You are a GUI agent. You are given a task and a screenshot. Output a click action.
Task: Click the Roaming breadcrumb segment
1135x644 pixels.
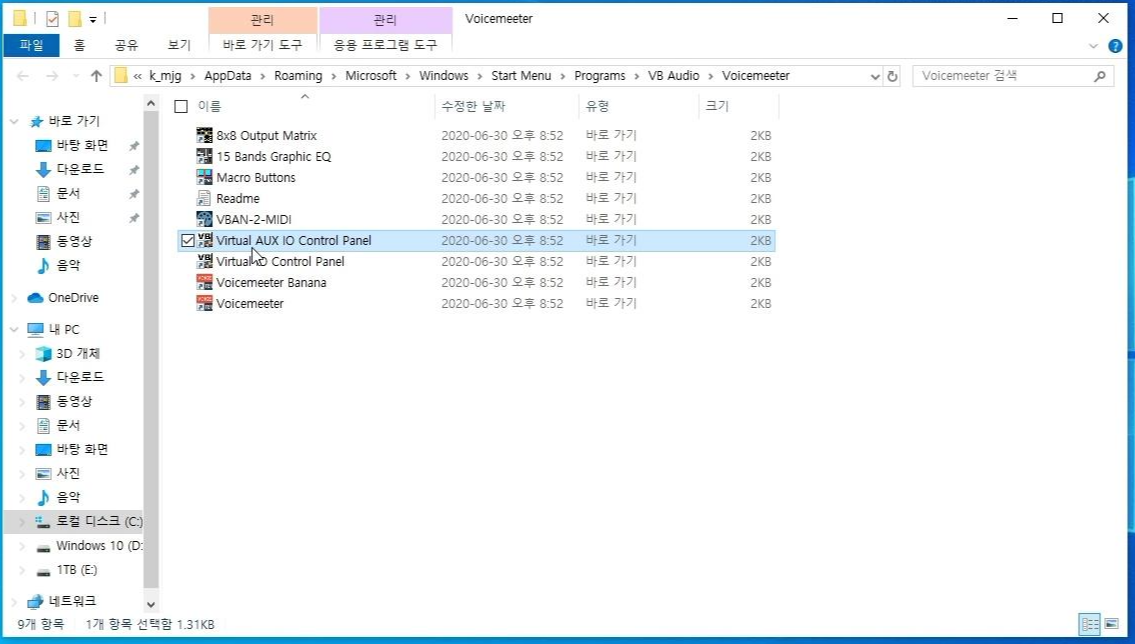click(298, 76)
